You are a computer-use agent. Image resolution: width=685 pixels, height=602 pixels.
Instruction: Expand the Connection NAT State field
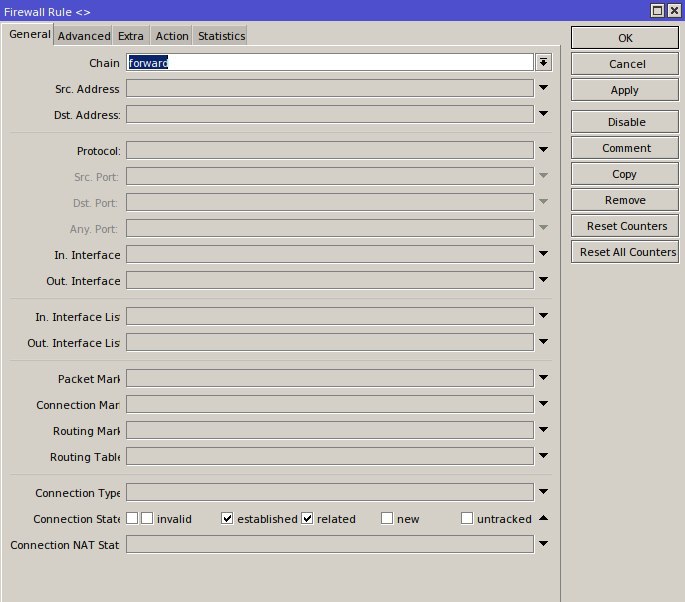[543, 544]
